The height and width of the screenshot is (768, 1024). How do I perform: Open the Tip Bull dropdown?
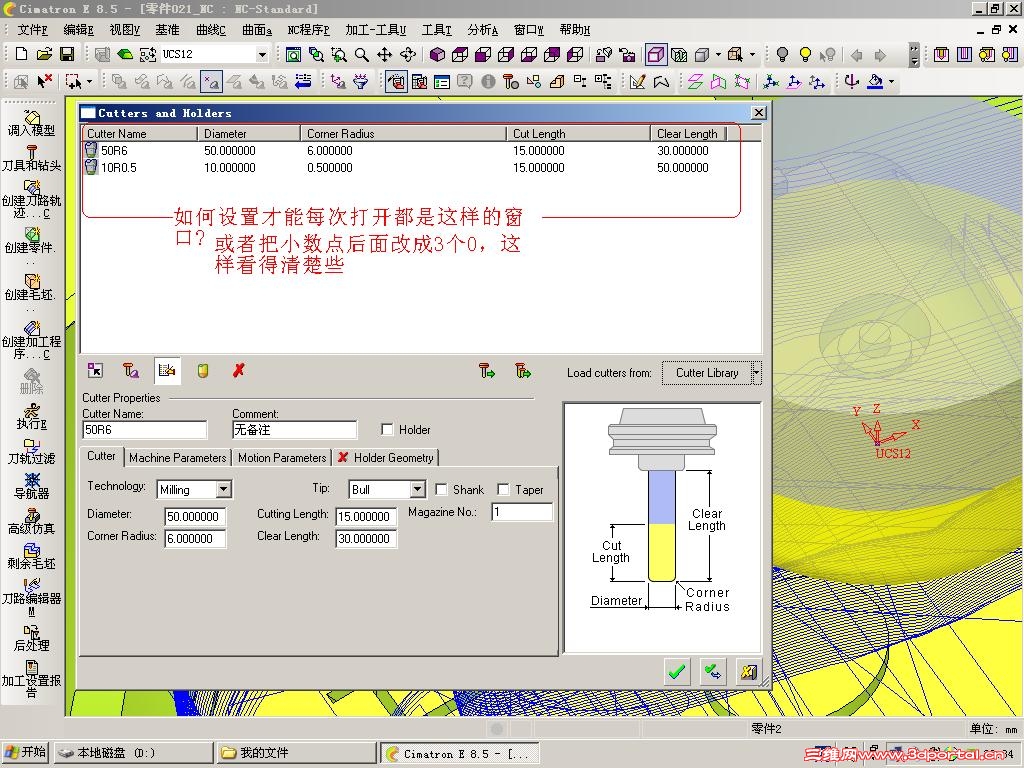418,490
